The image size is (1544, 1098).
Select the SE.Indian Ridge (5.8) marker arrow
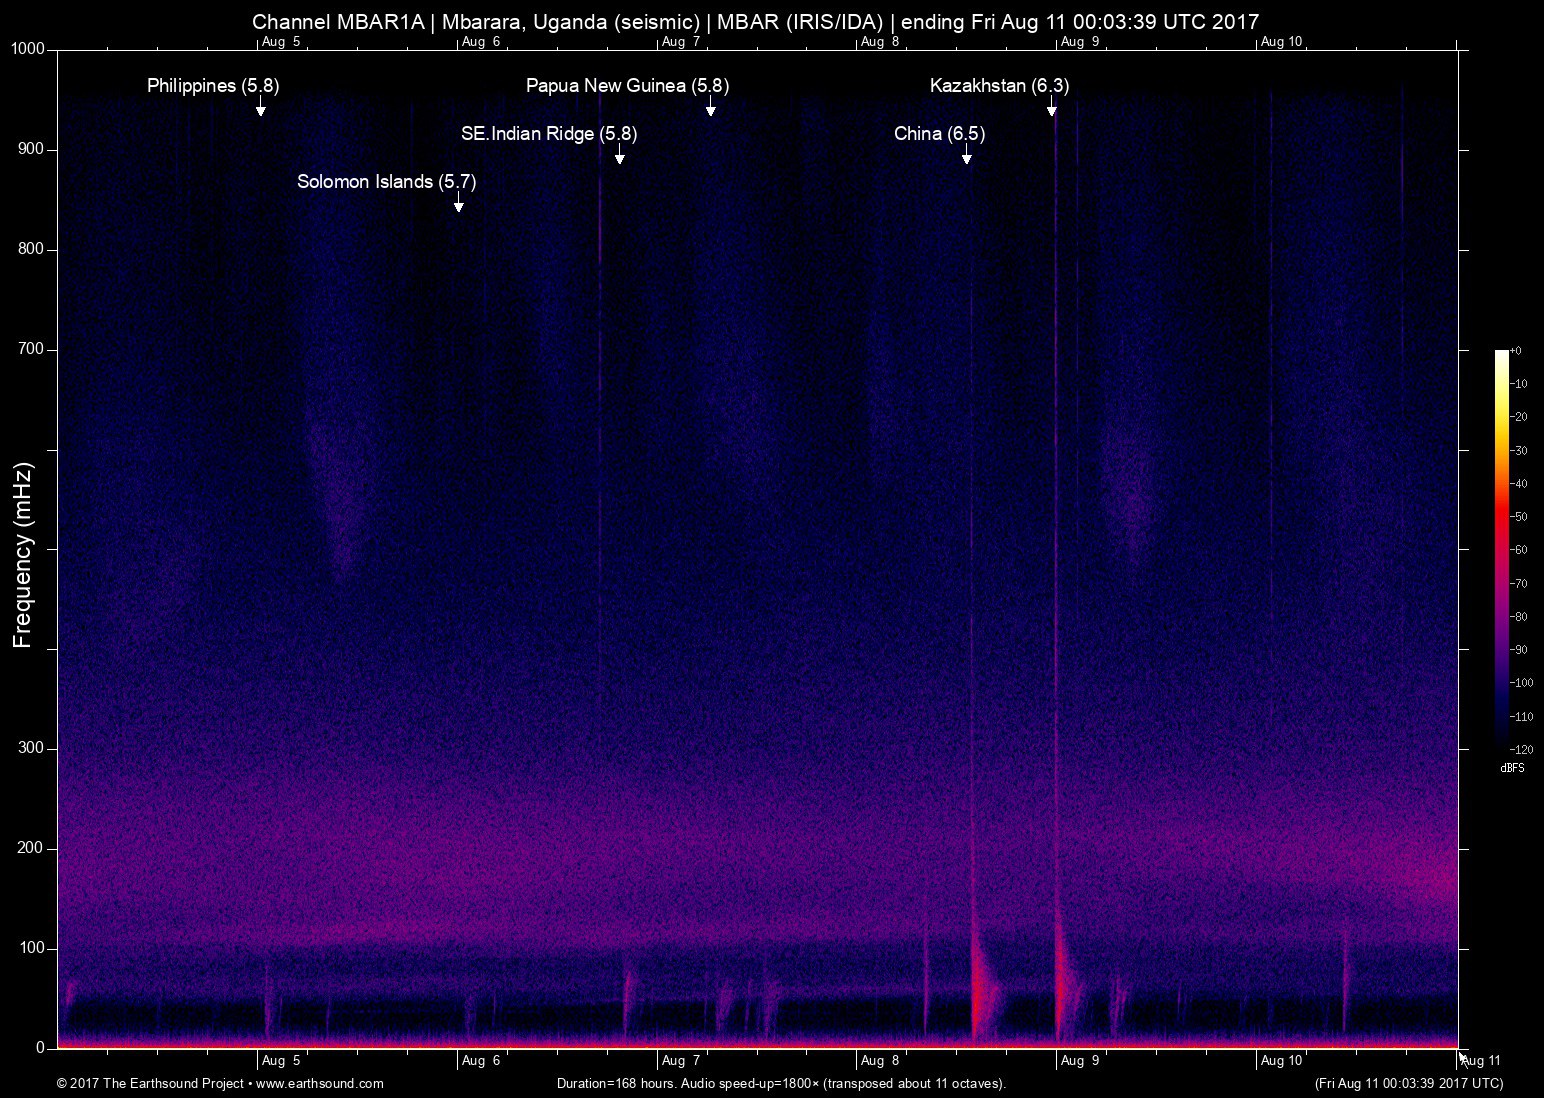point(620,155)
